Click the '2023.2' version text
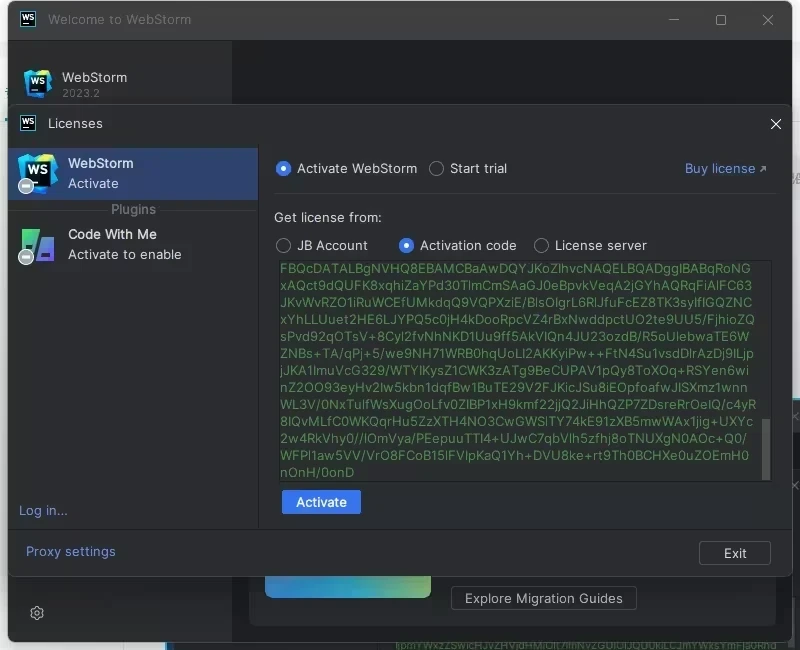Viewport: 800px width, 650px height. [81, 93]
